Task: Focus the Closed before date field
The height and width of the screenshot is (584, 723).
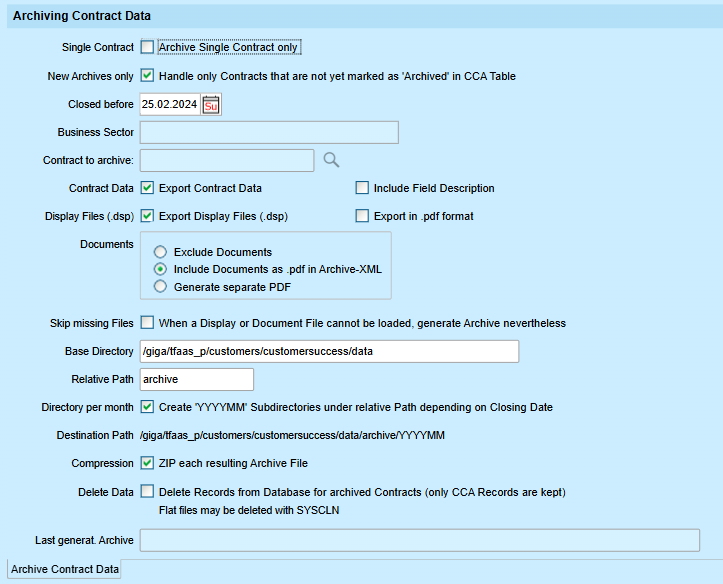Action: [x=170, y=105]
